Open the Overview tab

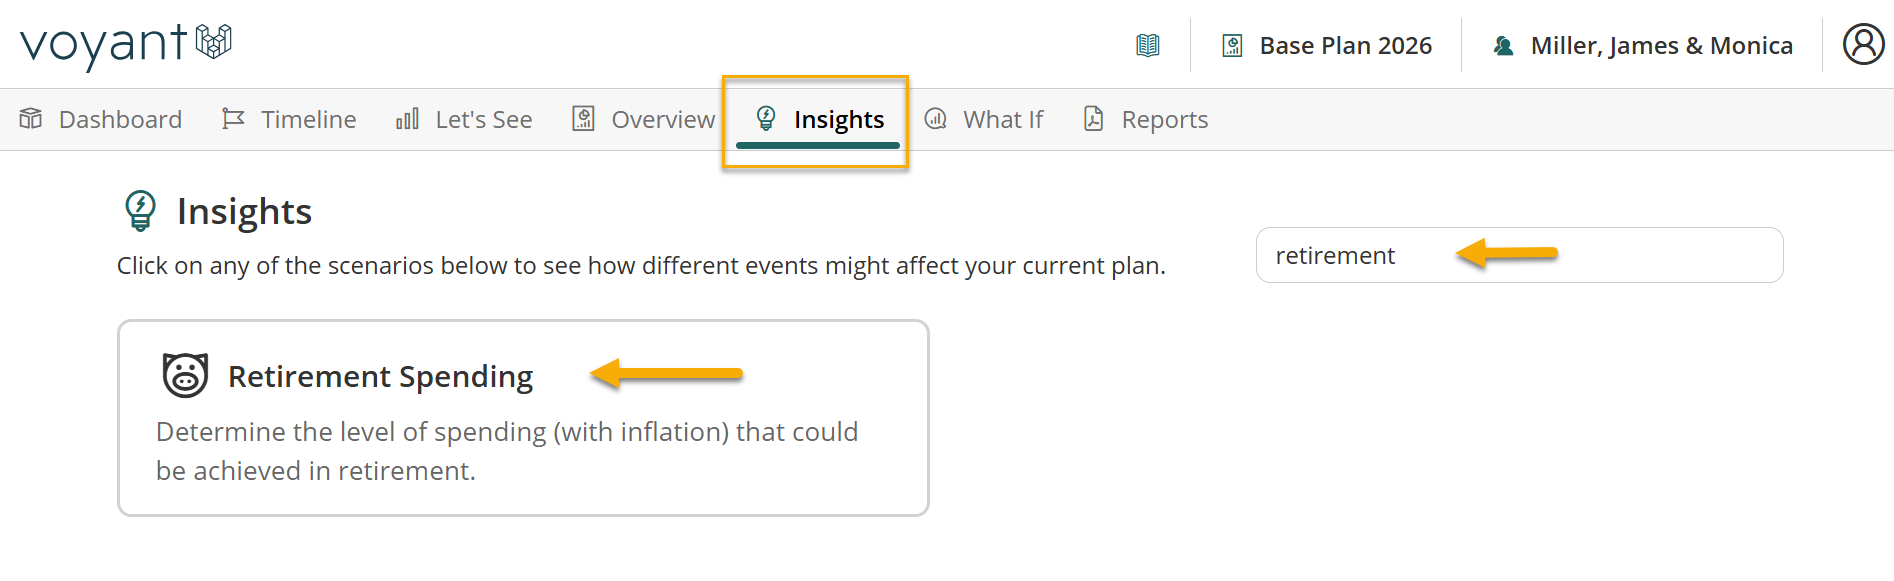point(643,119)
